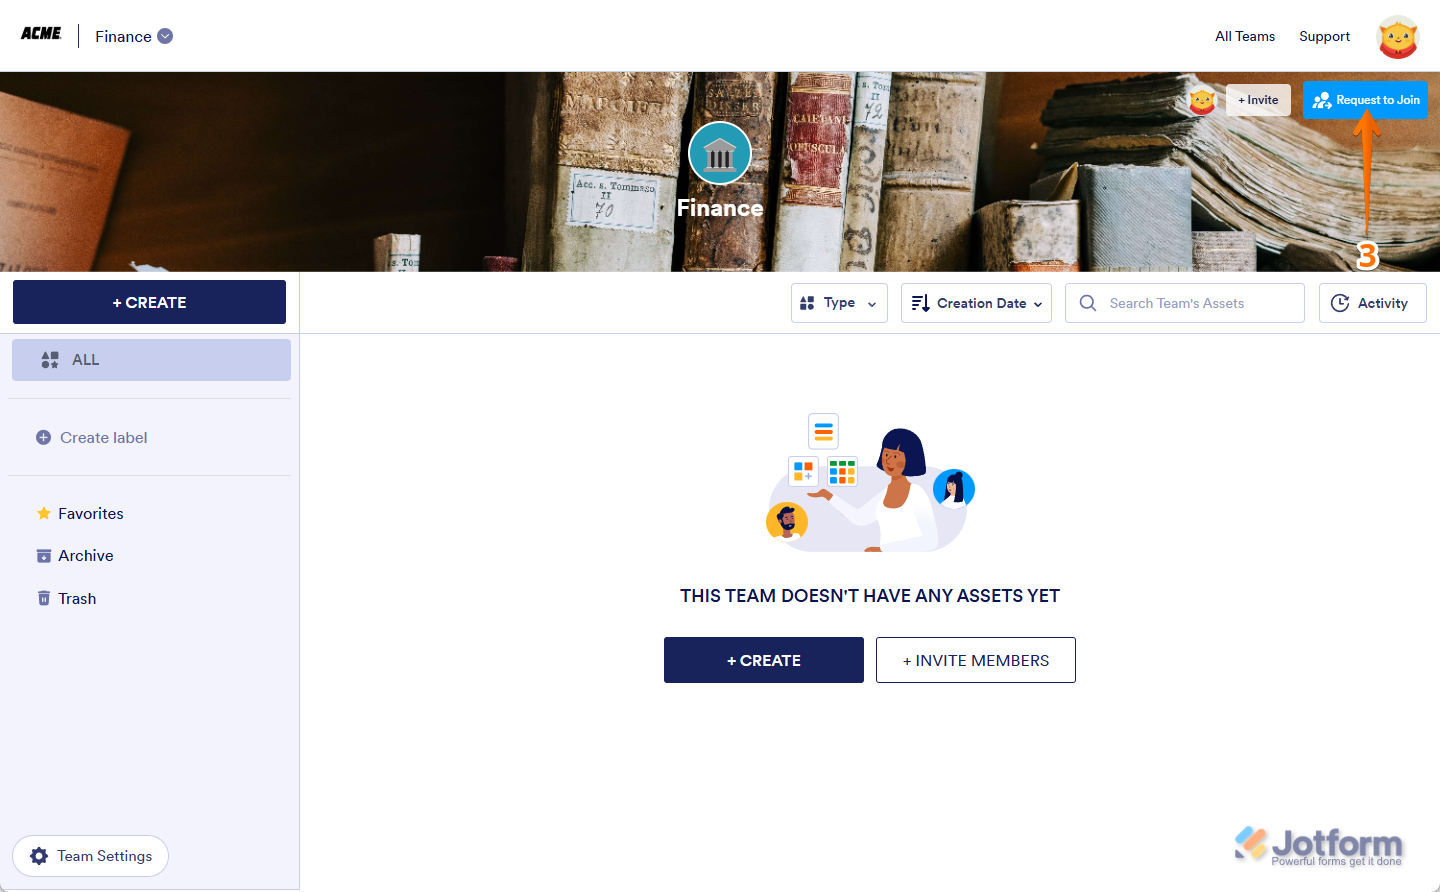The height and width of the screenshot is (892, 1440).
Task: Click the plus icon beside Create label
Action: click(x=43, y=437)
